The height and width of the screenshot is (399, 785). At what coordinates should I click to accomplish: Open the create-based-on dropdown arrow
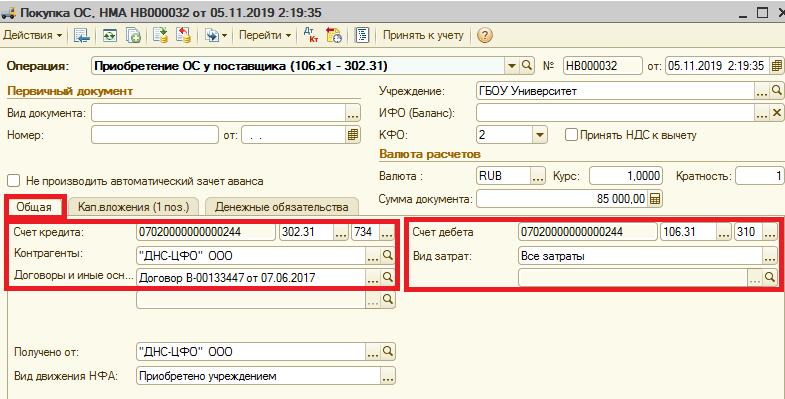click(225, 36)
